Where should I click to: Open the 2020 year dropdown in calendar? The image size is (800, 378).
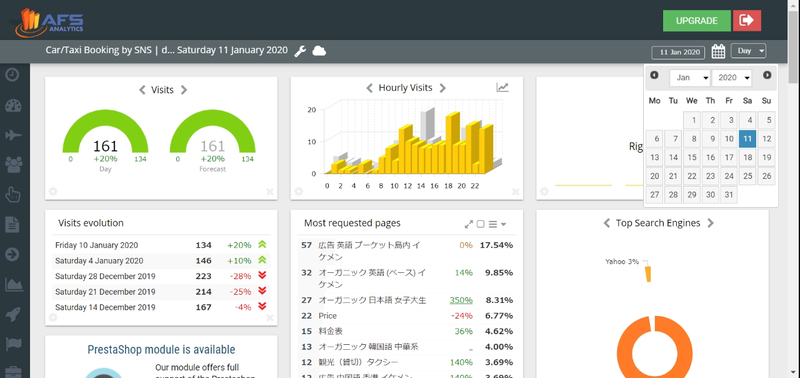click(732, 78)
